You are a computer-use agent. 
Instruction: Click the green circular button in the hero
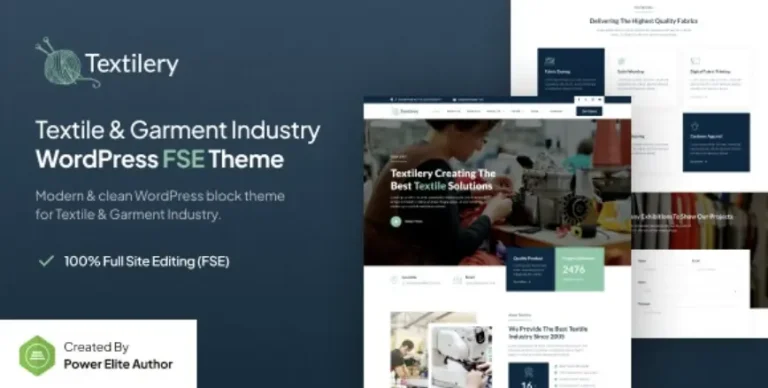(x=396, y=221)
